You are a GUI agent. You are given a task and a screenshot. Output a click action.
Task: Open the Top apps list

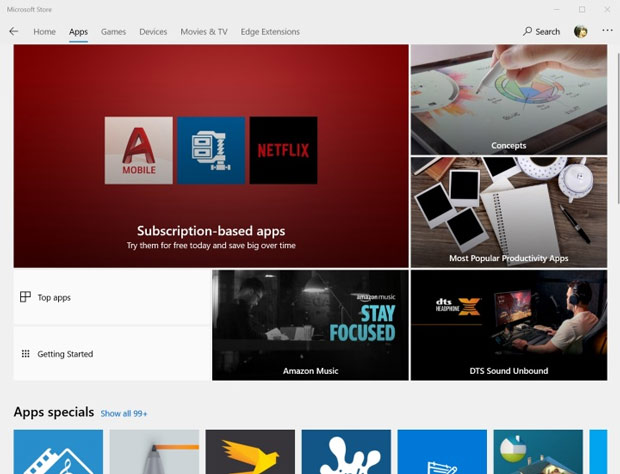[112, 297]
